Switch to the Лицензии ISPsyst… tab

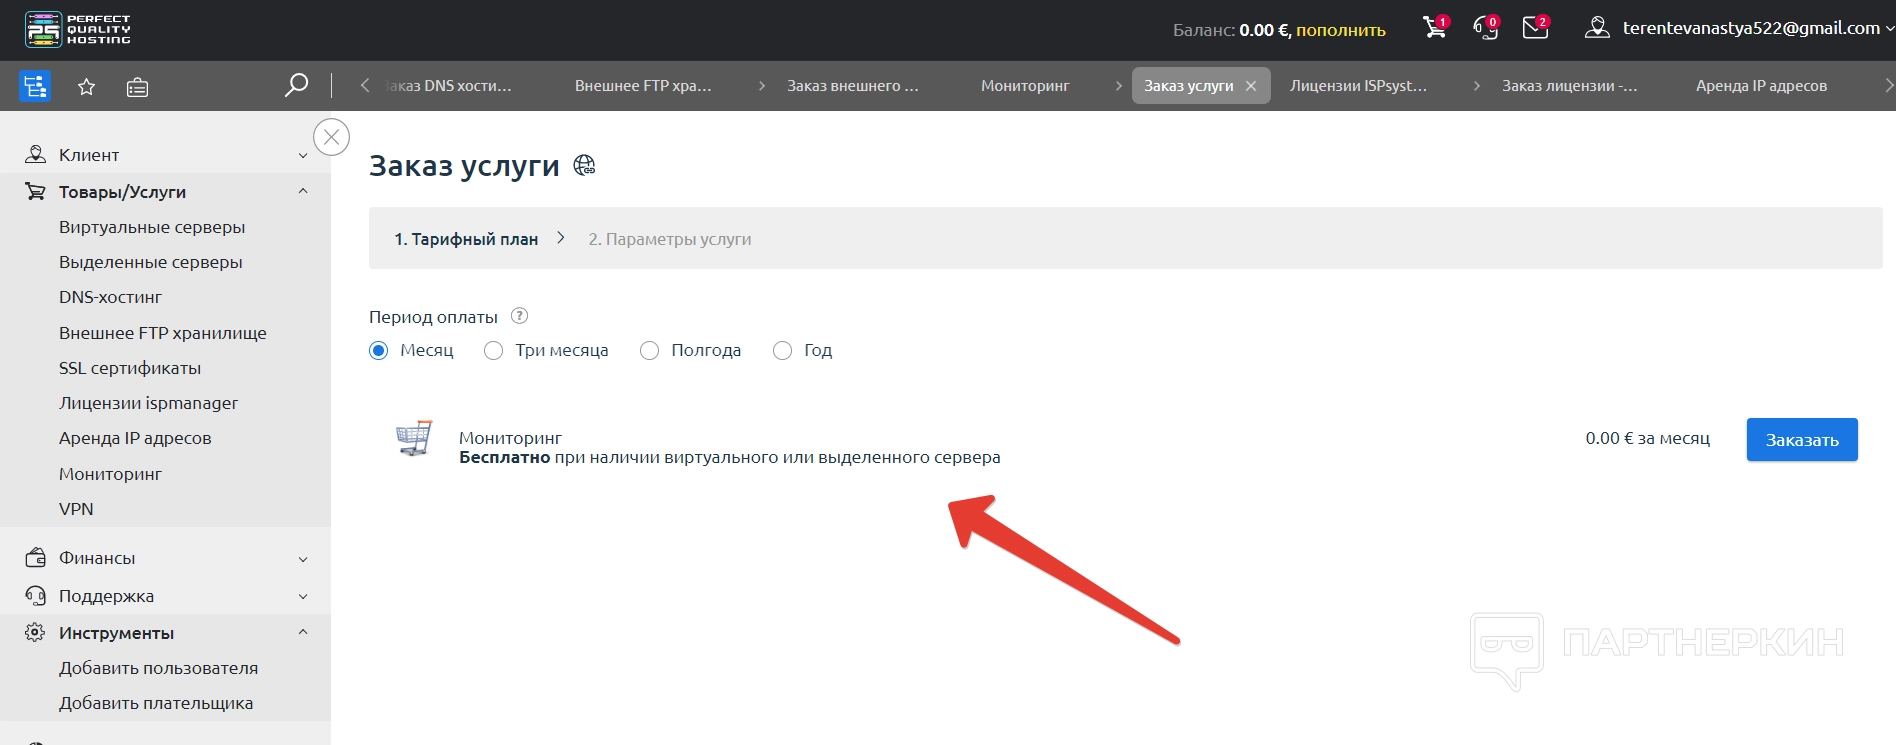(1358, 86)
